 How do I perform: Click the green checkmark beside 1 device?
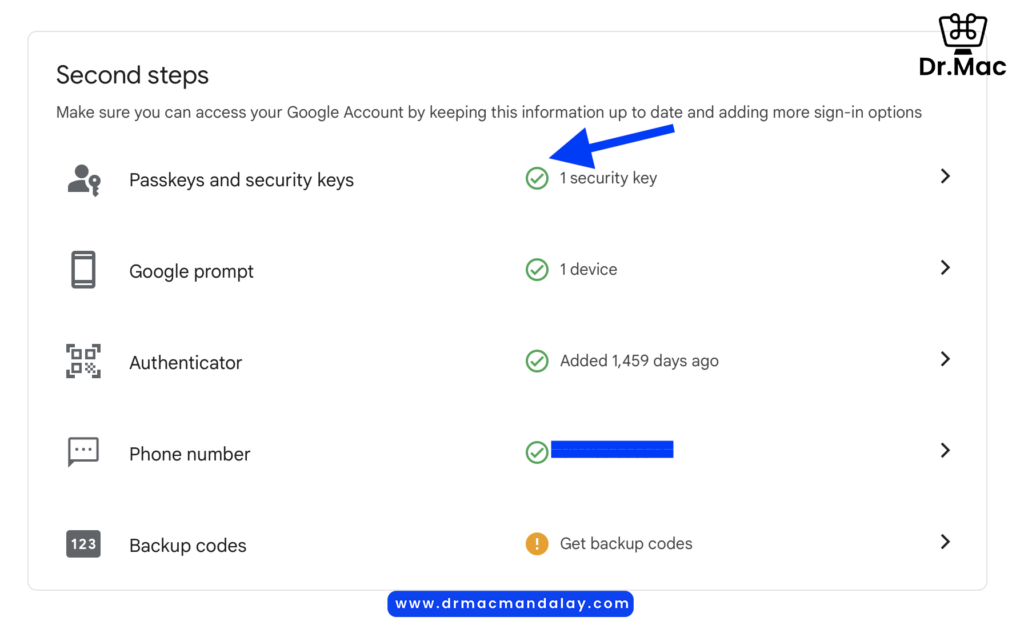click(537, 269)
